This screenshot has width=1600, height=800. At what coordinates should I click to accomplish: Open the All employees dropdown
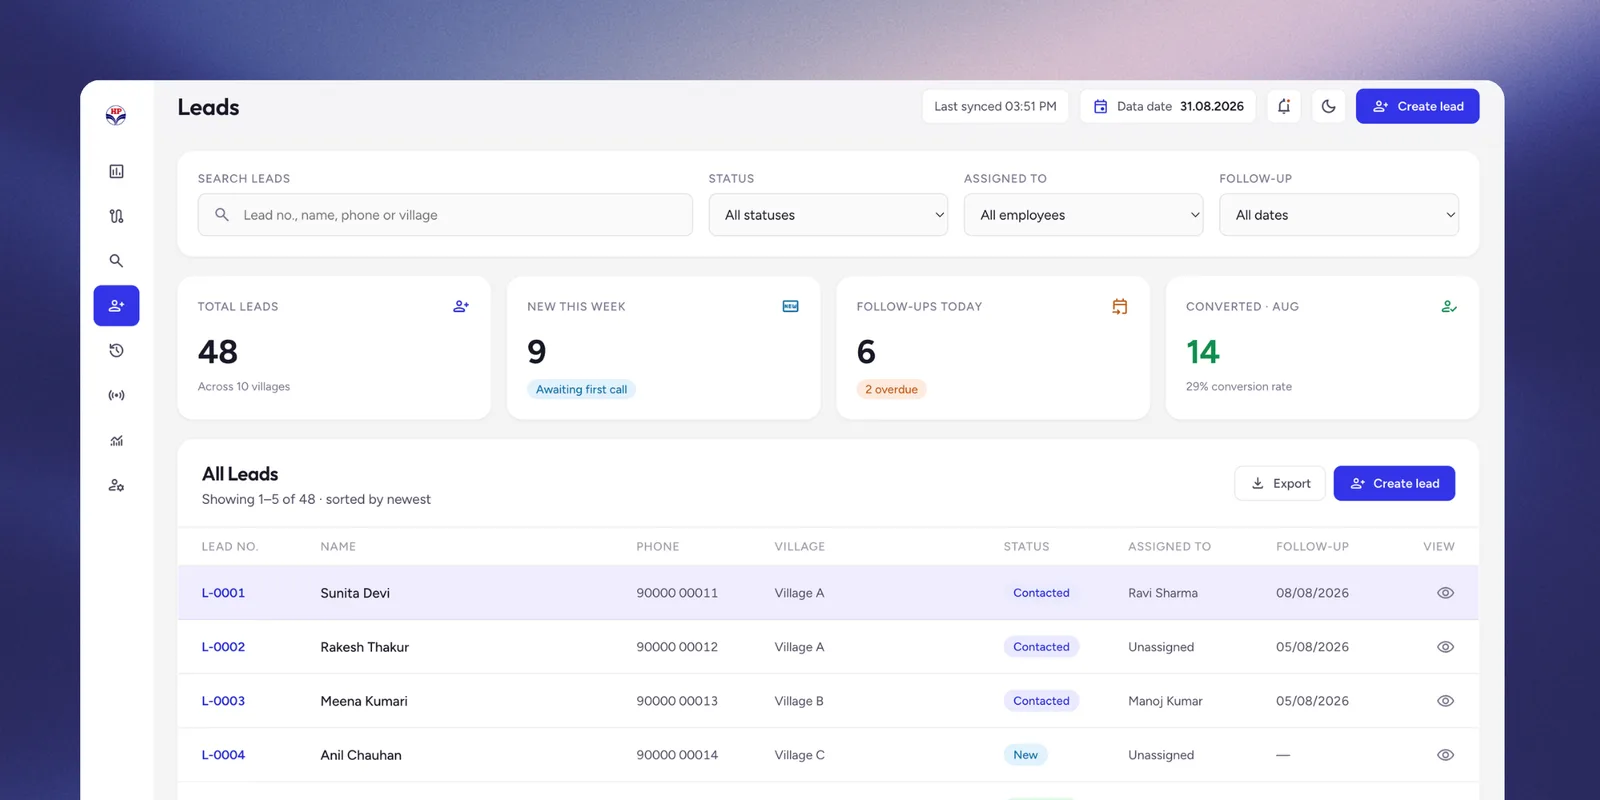(x=1083, y=215)
